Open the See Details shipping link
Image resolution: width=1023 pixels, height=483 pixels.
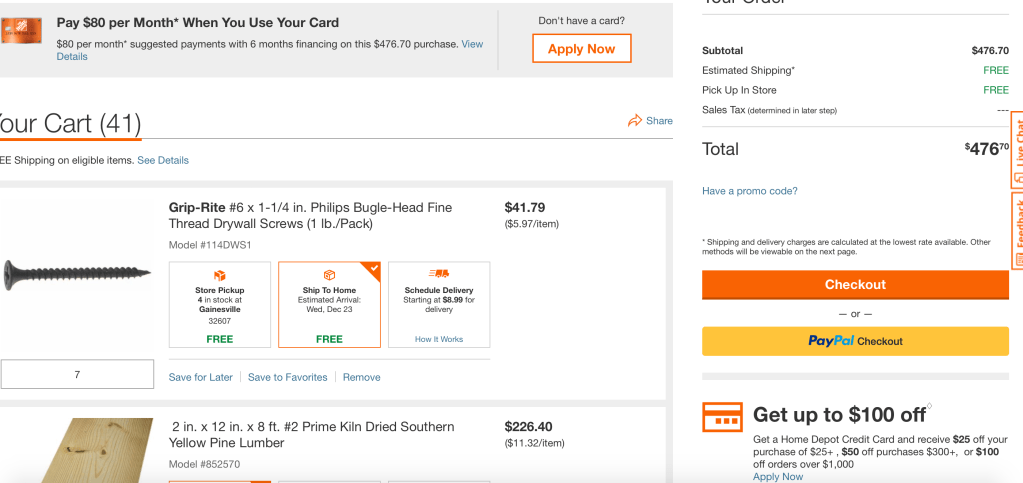[x=163, y=160]
